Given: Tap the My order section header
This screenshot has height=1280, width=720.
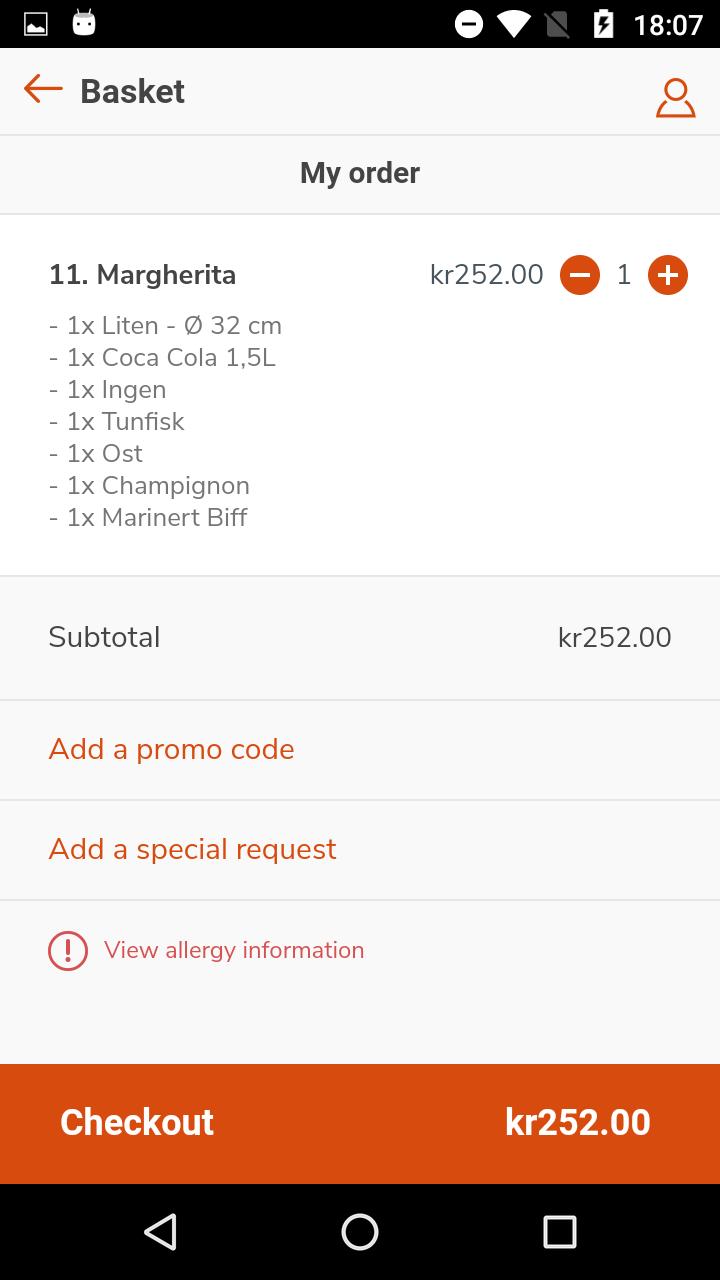Looking at the screenshot, I should tap(360, 173).
